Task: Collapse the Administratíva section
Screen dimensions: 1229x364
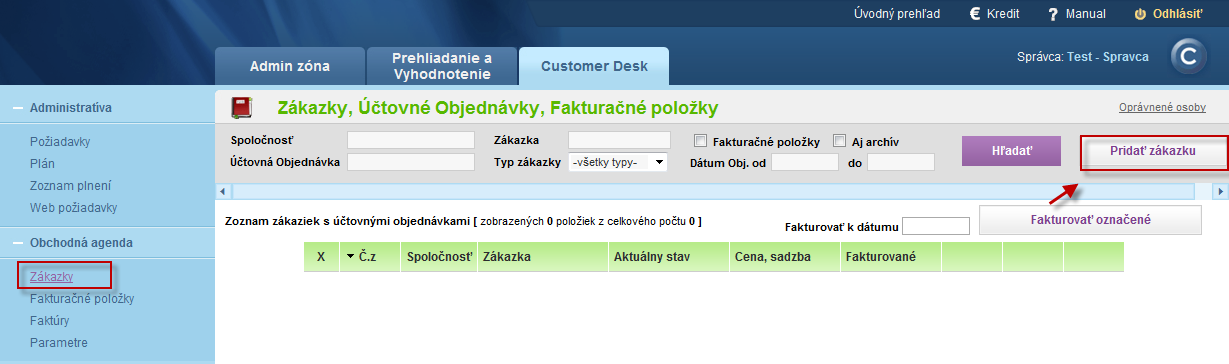Action: [18, 107]
